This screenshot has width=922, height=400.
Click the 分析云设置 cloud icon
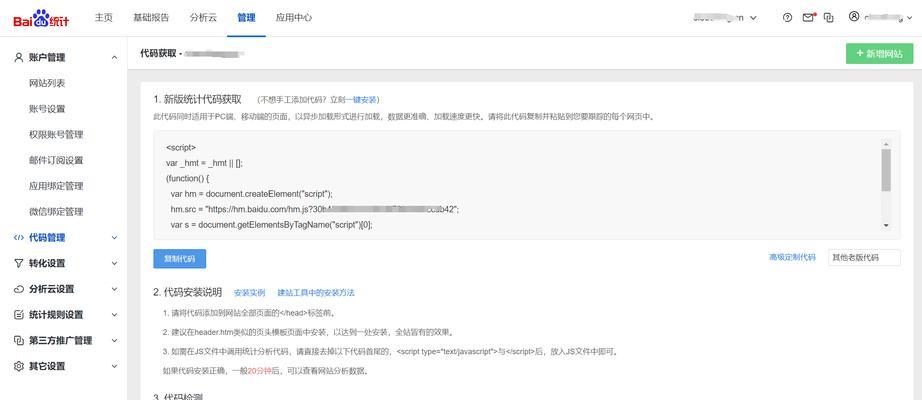click(19, 289)
